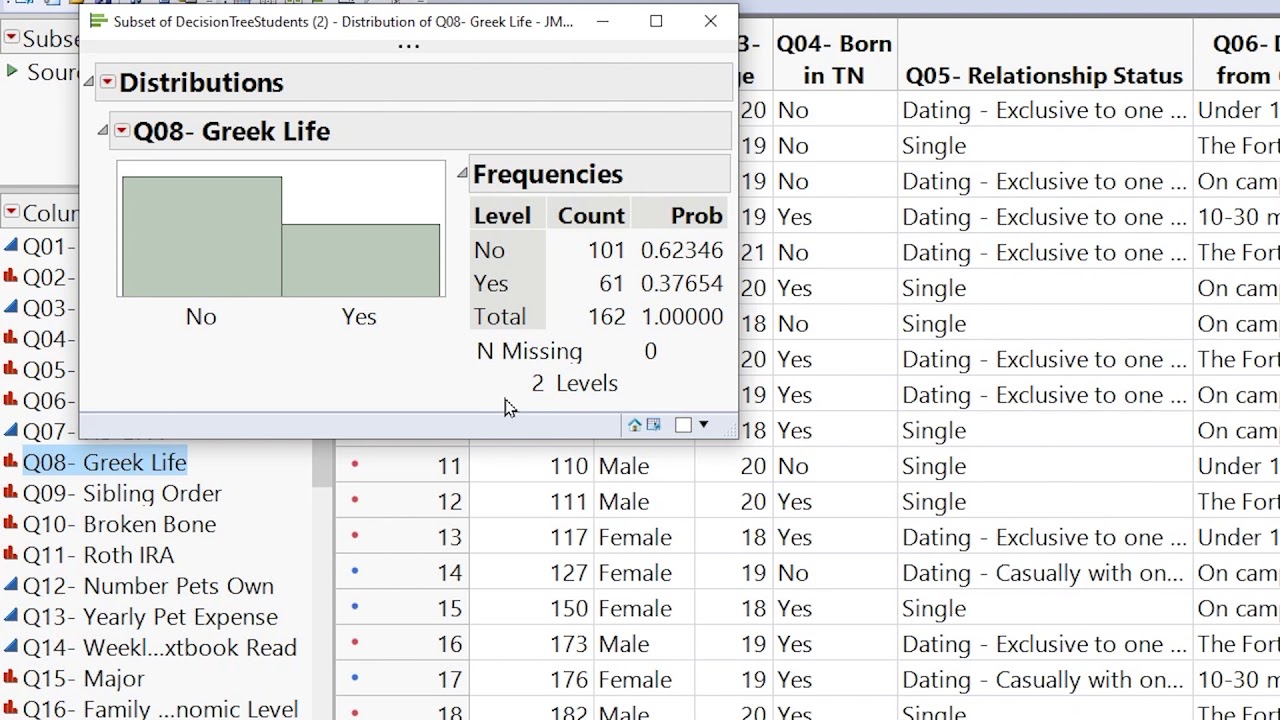The width and height of the screenshot is (1280, 720).
Task: Select the 'No' bar in the histogram
Action: 202,236
